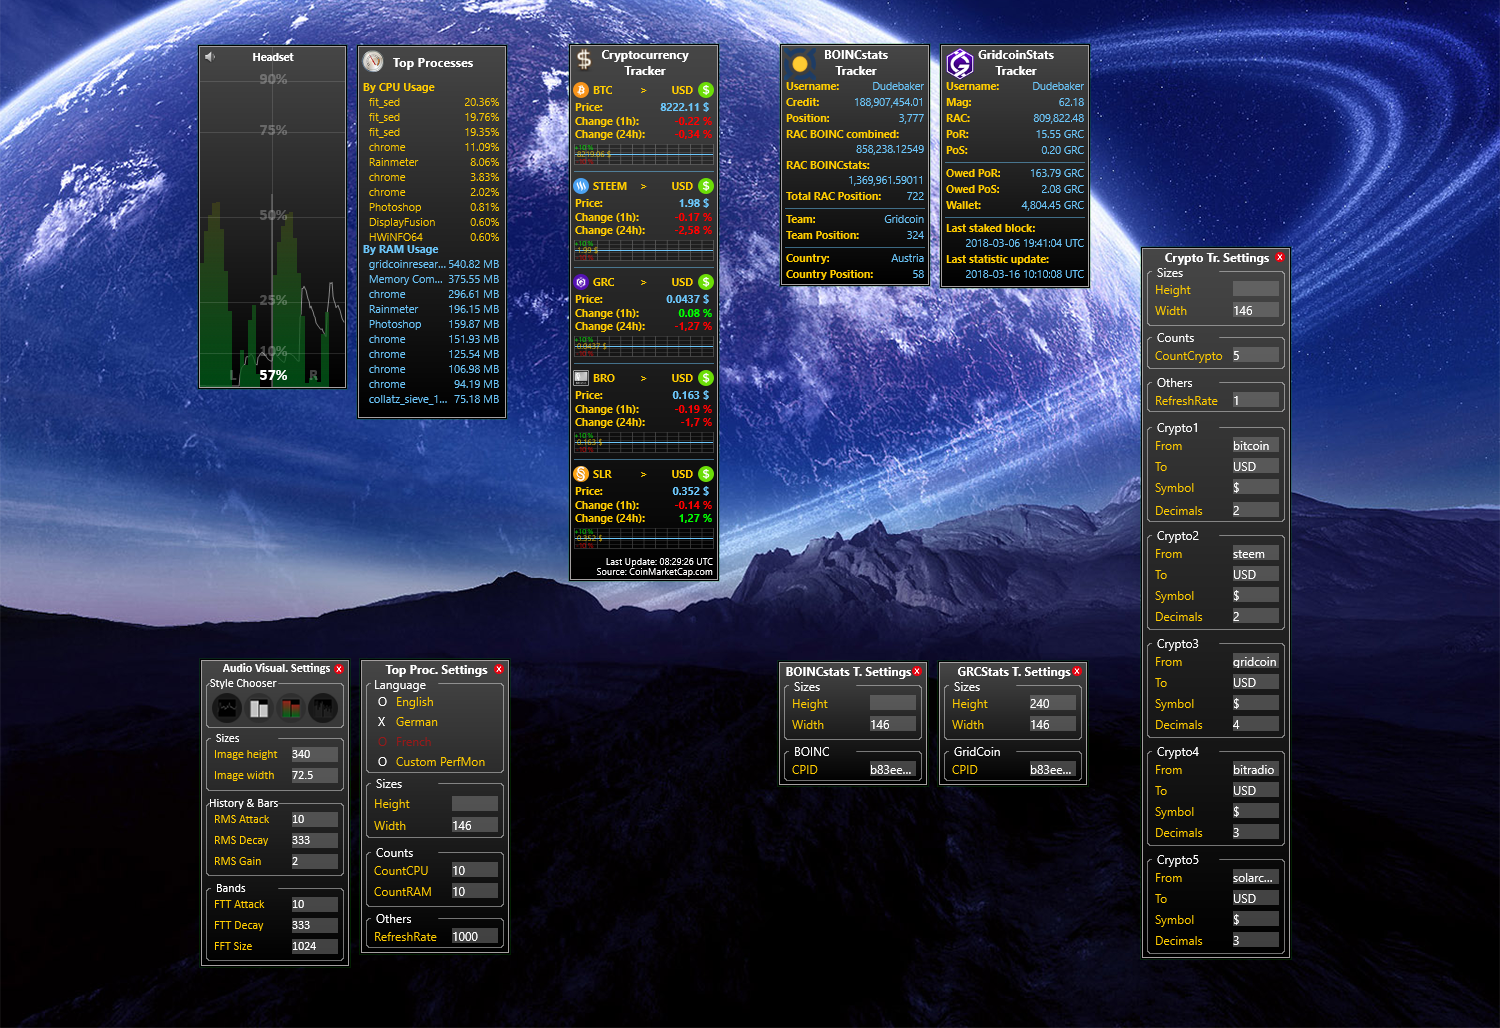Click the green USD icon beside SLR
Image resolution: width=1500 pixels, height=1028 pixels.
pos(706,474)
